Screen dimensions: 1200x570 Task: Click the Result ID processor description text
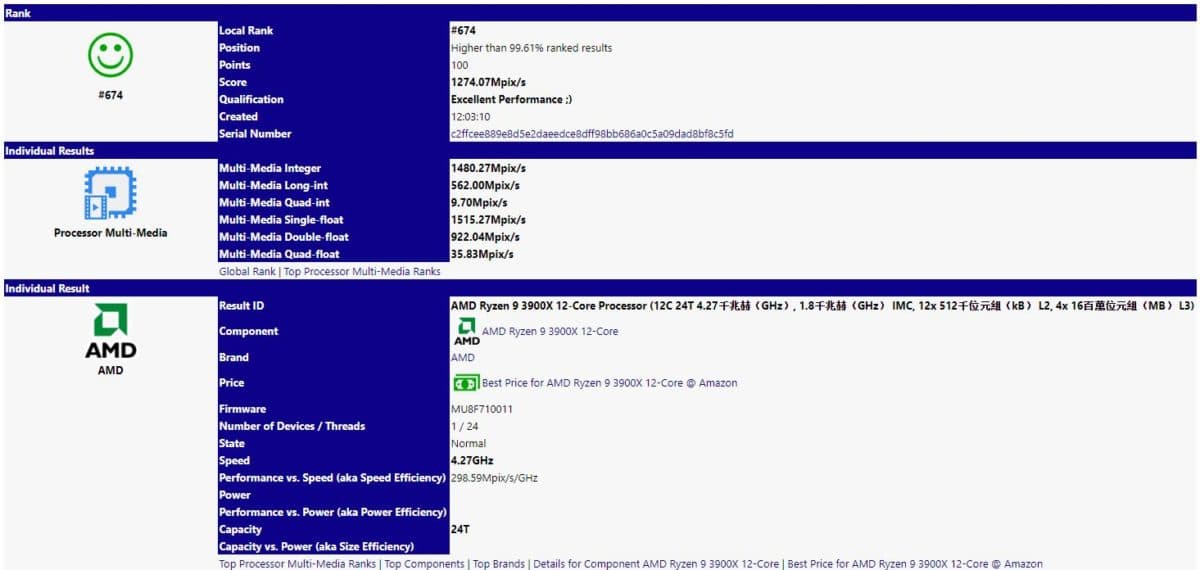tap(822, 306)
